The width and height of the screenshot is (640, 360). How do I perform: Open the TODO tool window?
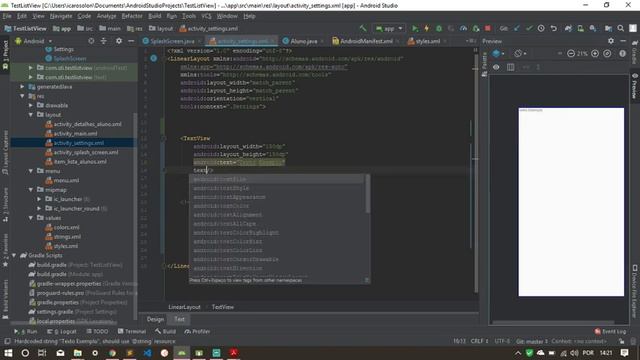(97, 331)
